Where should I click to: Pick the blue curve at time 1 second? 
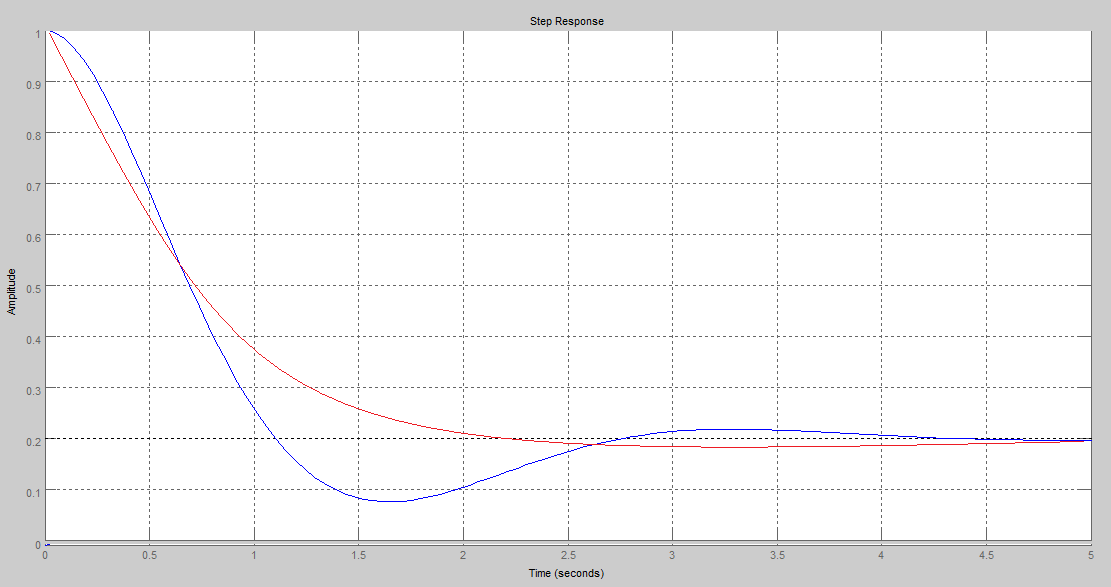255,411
